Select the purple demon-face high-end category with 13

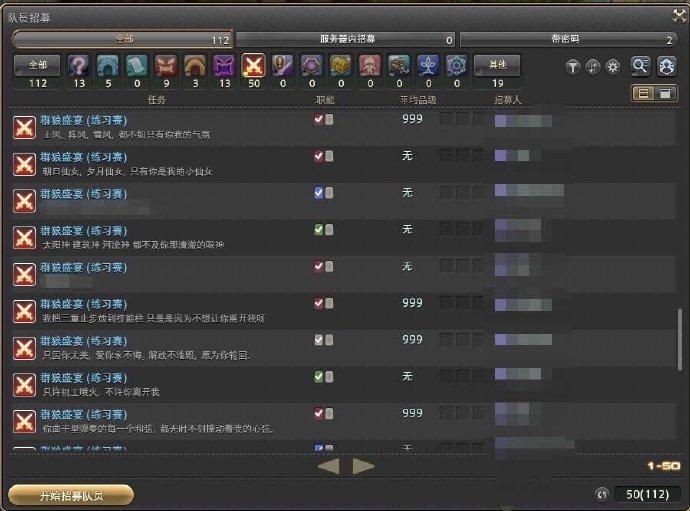click(224, 66)
